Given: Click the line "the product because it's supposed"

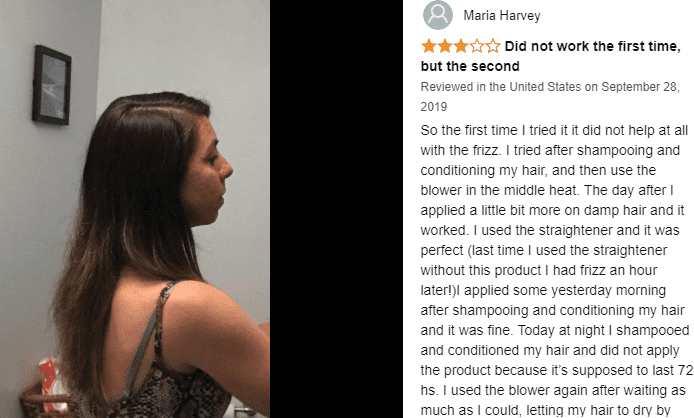Looking at the screenshot, I should click(x=556, y=370).
